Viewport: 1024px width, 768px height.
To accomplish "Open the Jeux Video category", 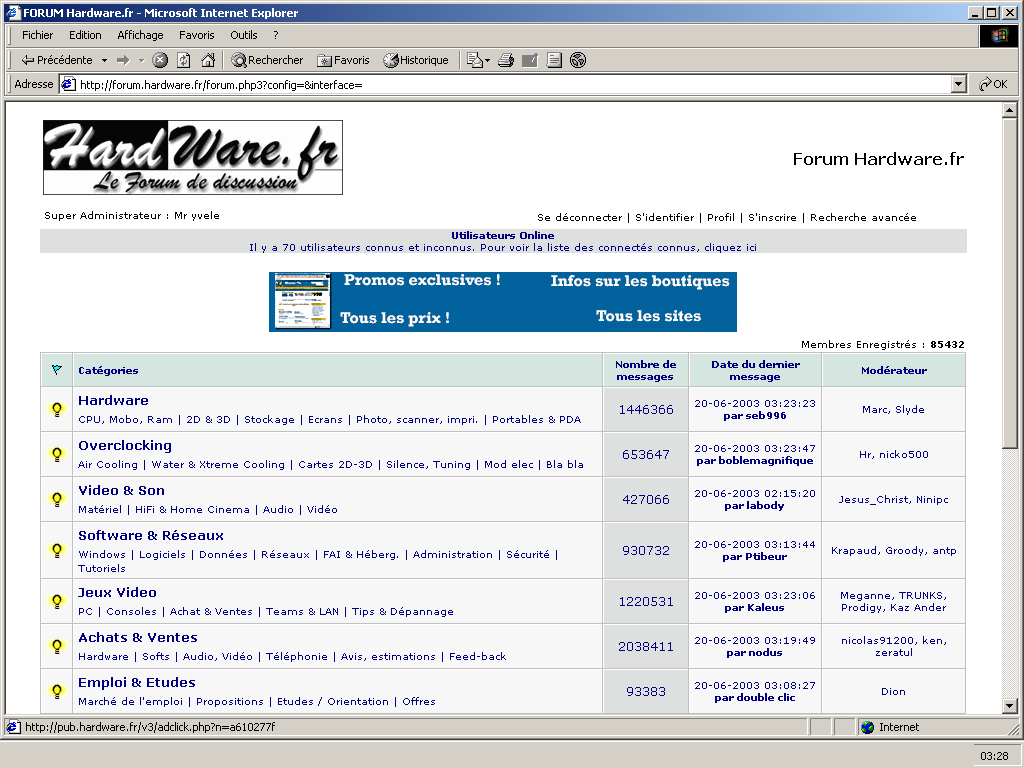I will [x=117, y=592].
